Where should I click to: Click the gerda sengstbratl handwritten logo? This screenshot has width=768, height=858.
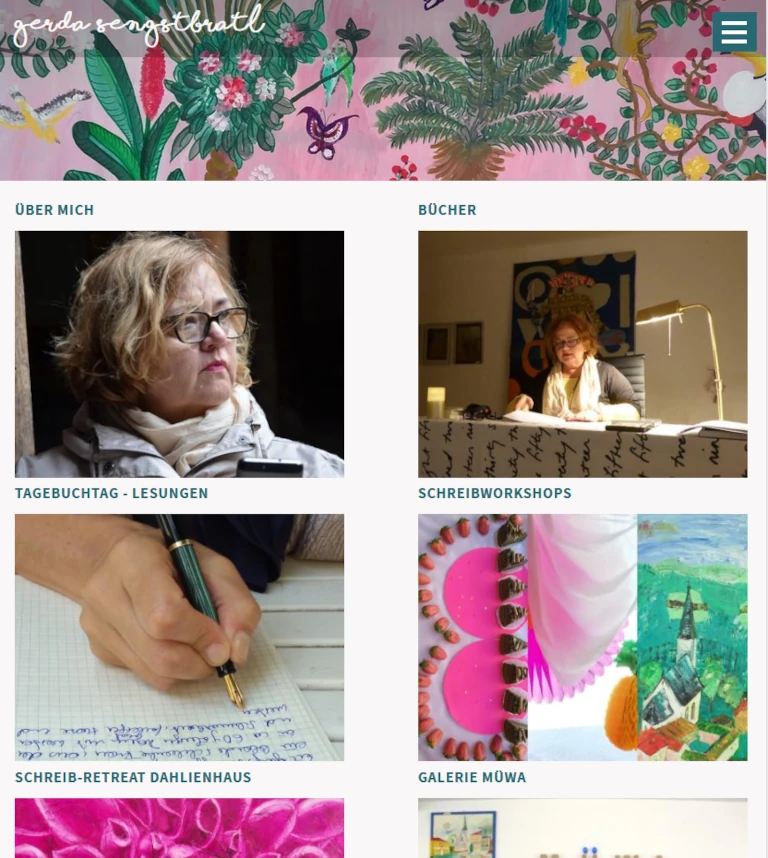tap(138, 26)
